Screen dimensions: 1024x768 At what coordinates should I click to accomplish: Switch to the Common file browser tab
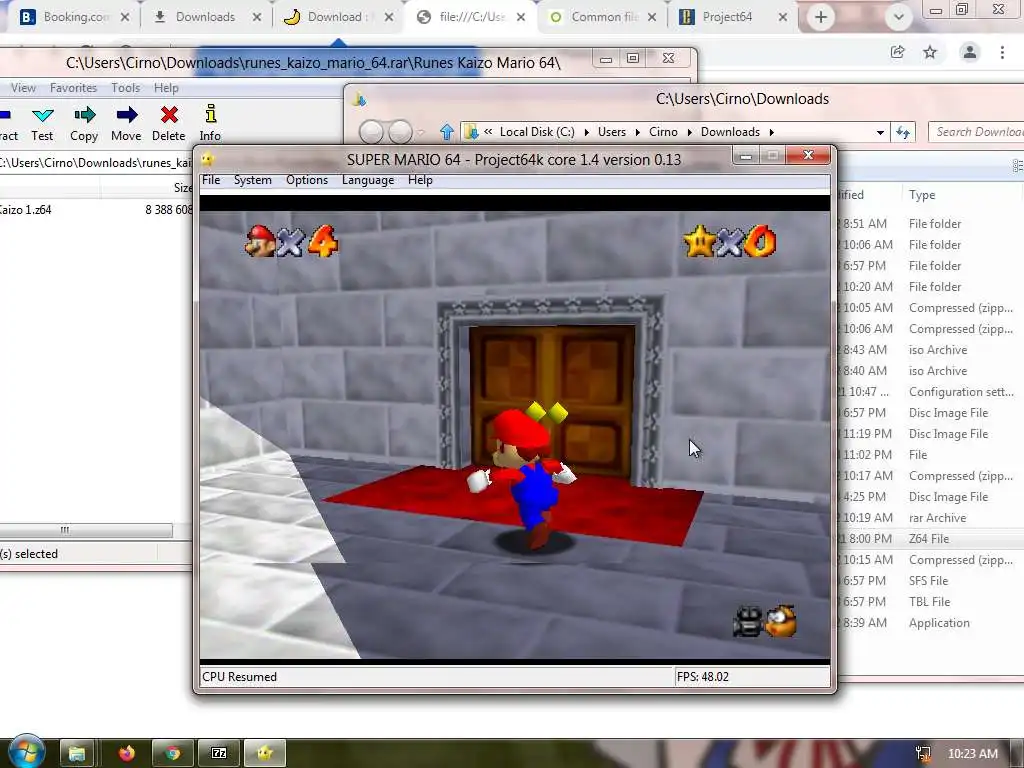(x=603, y=17)
